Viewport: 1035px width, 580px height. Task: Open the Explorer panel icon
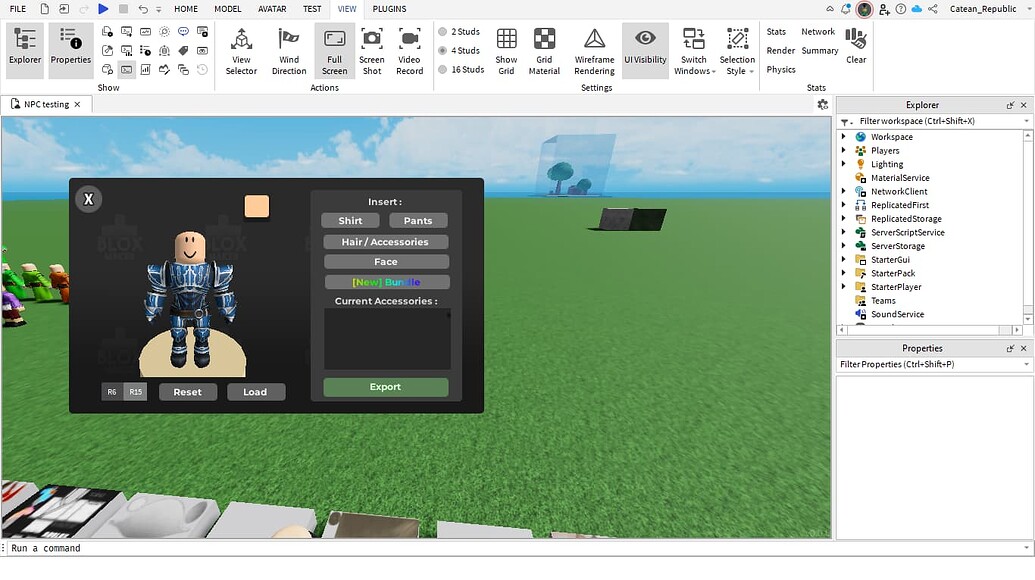tap(24, 47)
